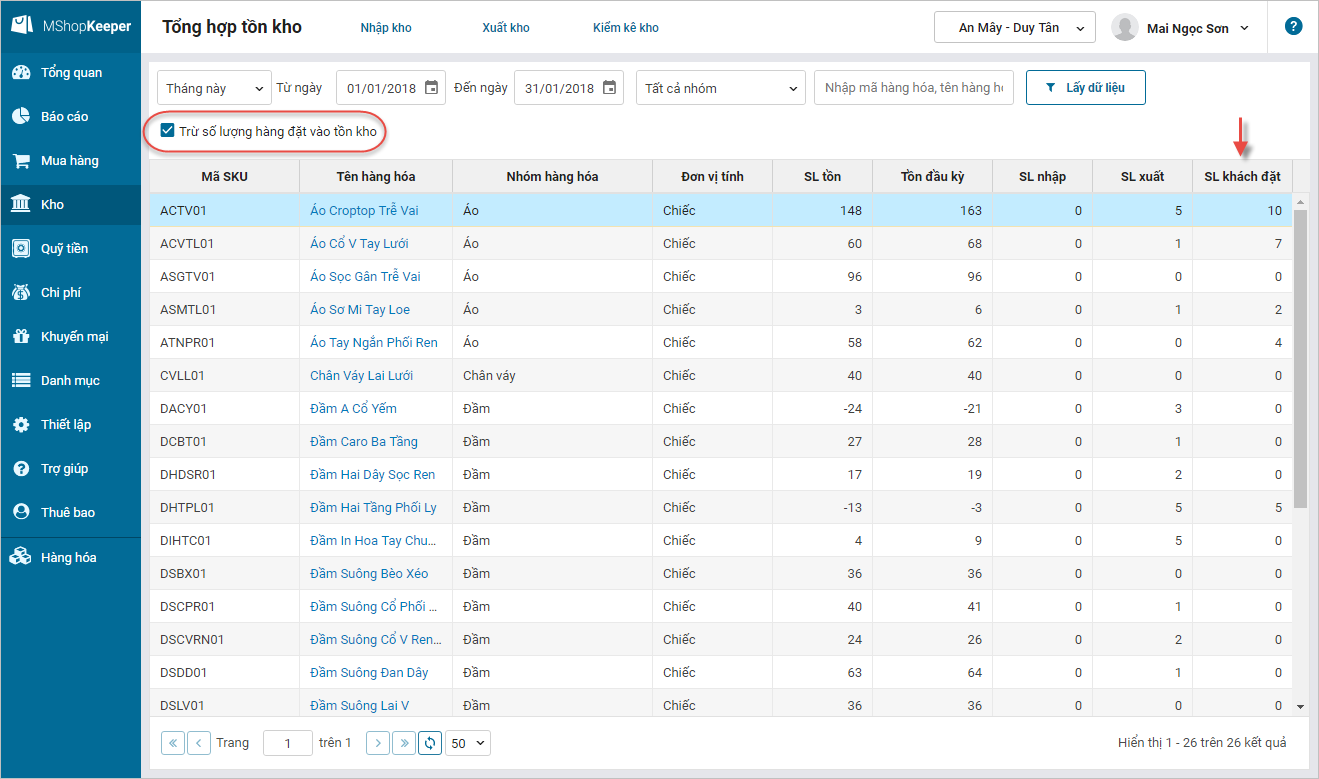Open Hàng hóa in the sidebar
This screenshot has width=1319, height=779.
[68, 557]
